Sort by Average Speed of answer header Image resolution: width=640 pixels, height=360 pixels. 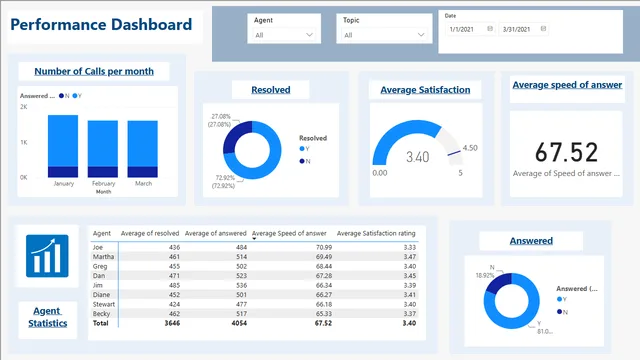(289, 233)
